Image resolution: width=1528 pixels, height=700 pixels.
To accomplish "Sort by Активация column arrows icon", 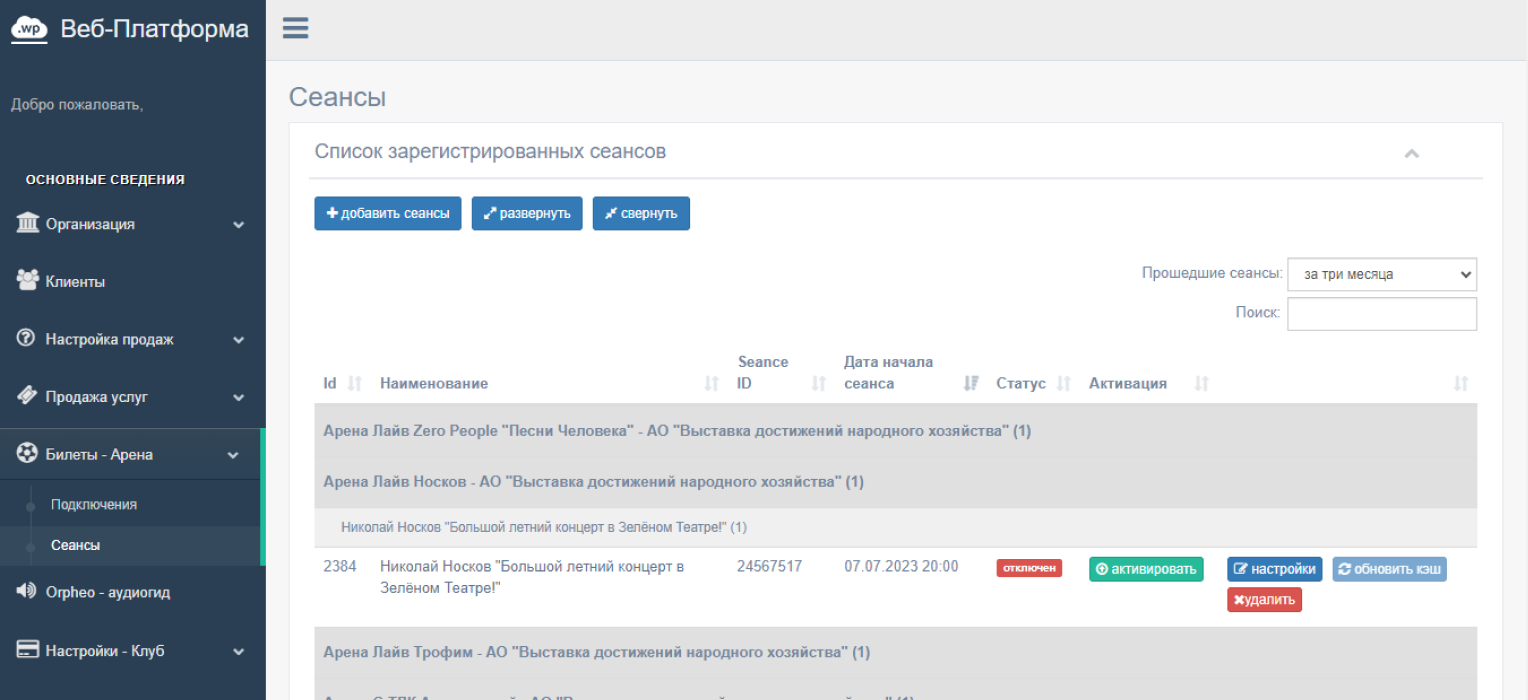I will 1202,383.
